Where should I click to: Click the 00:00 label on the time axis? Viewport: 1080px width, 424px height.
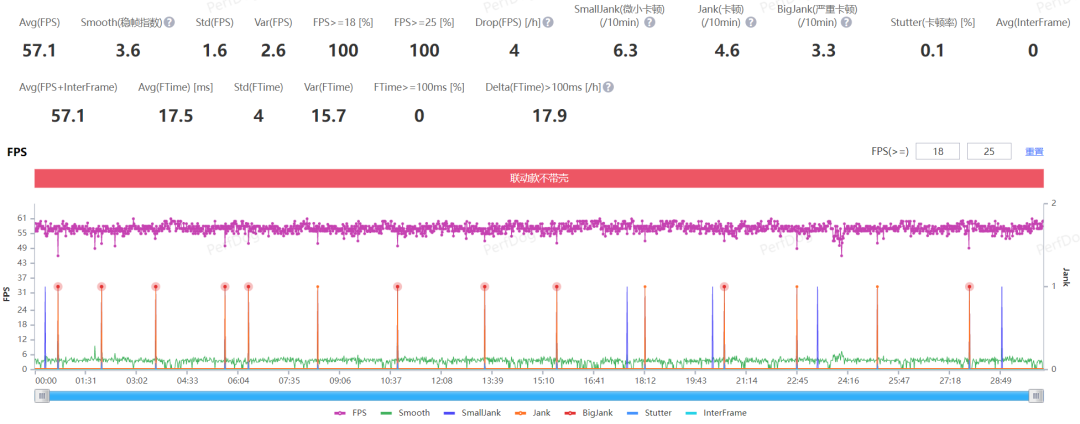[x=45, y=381]
